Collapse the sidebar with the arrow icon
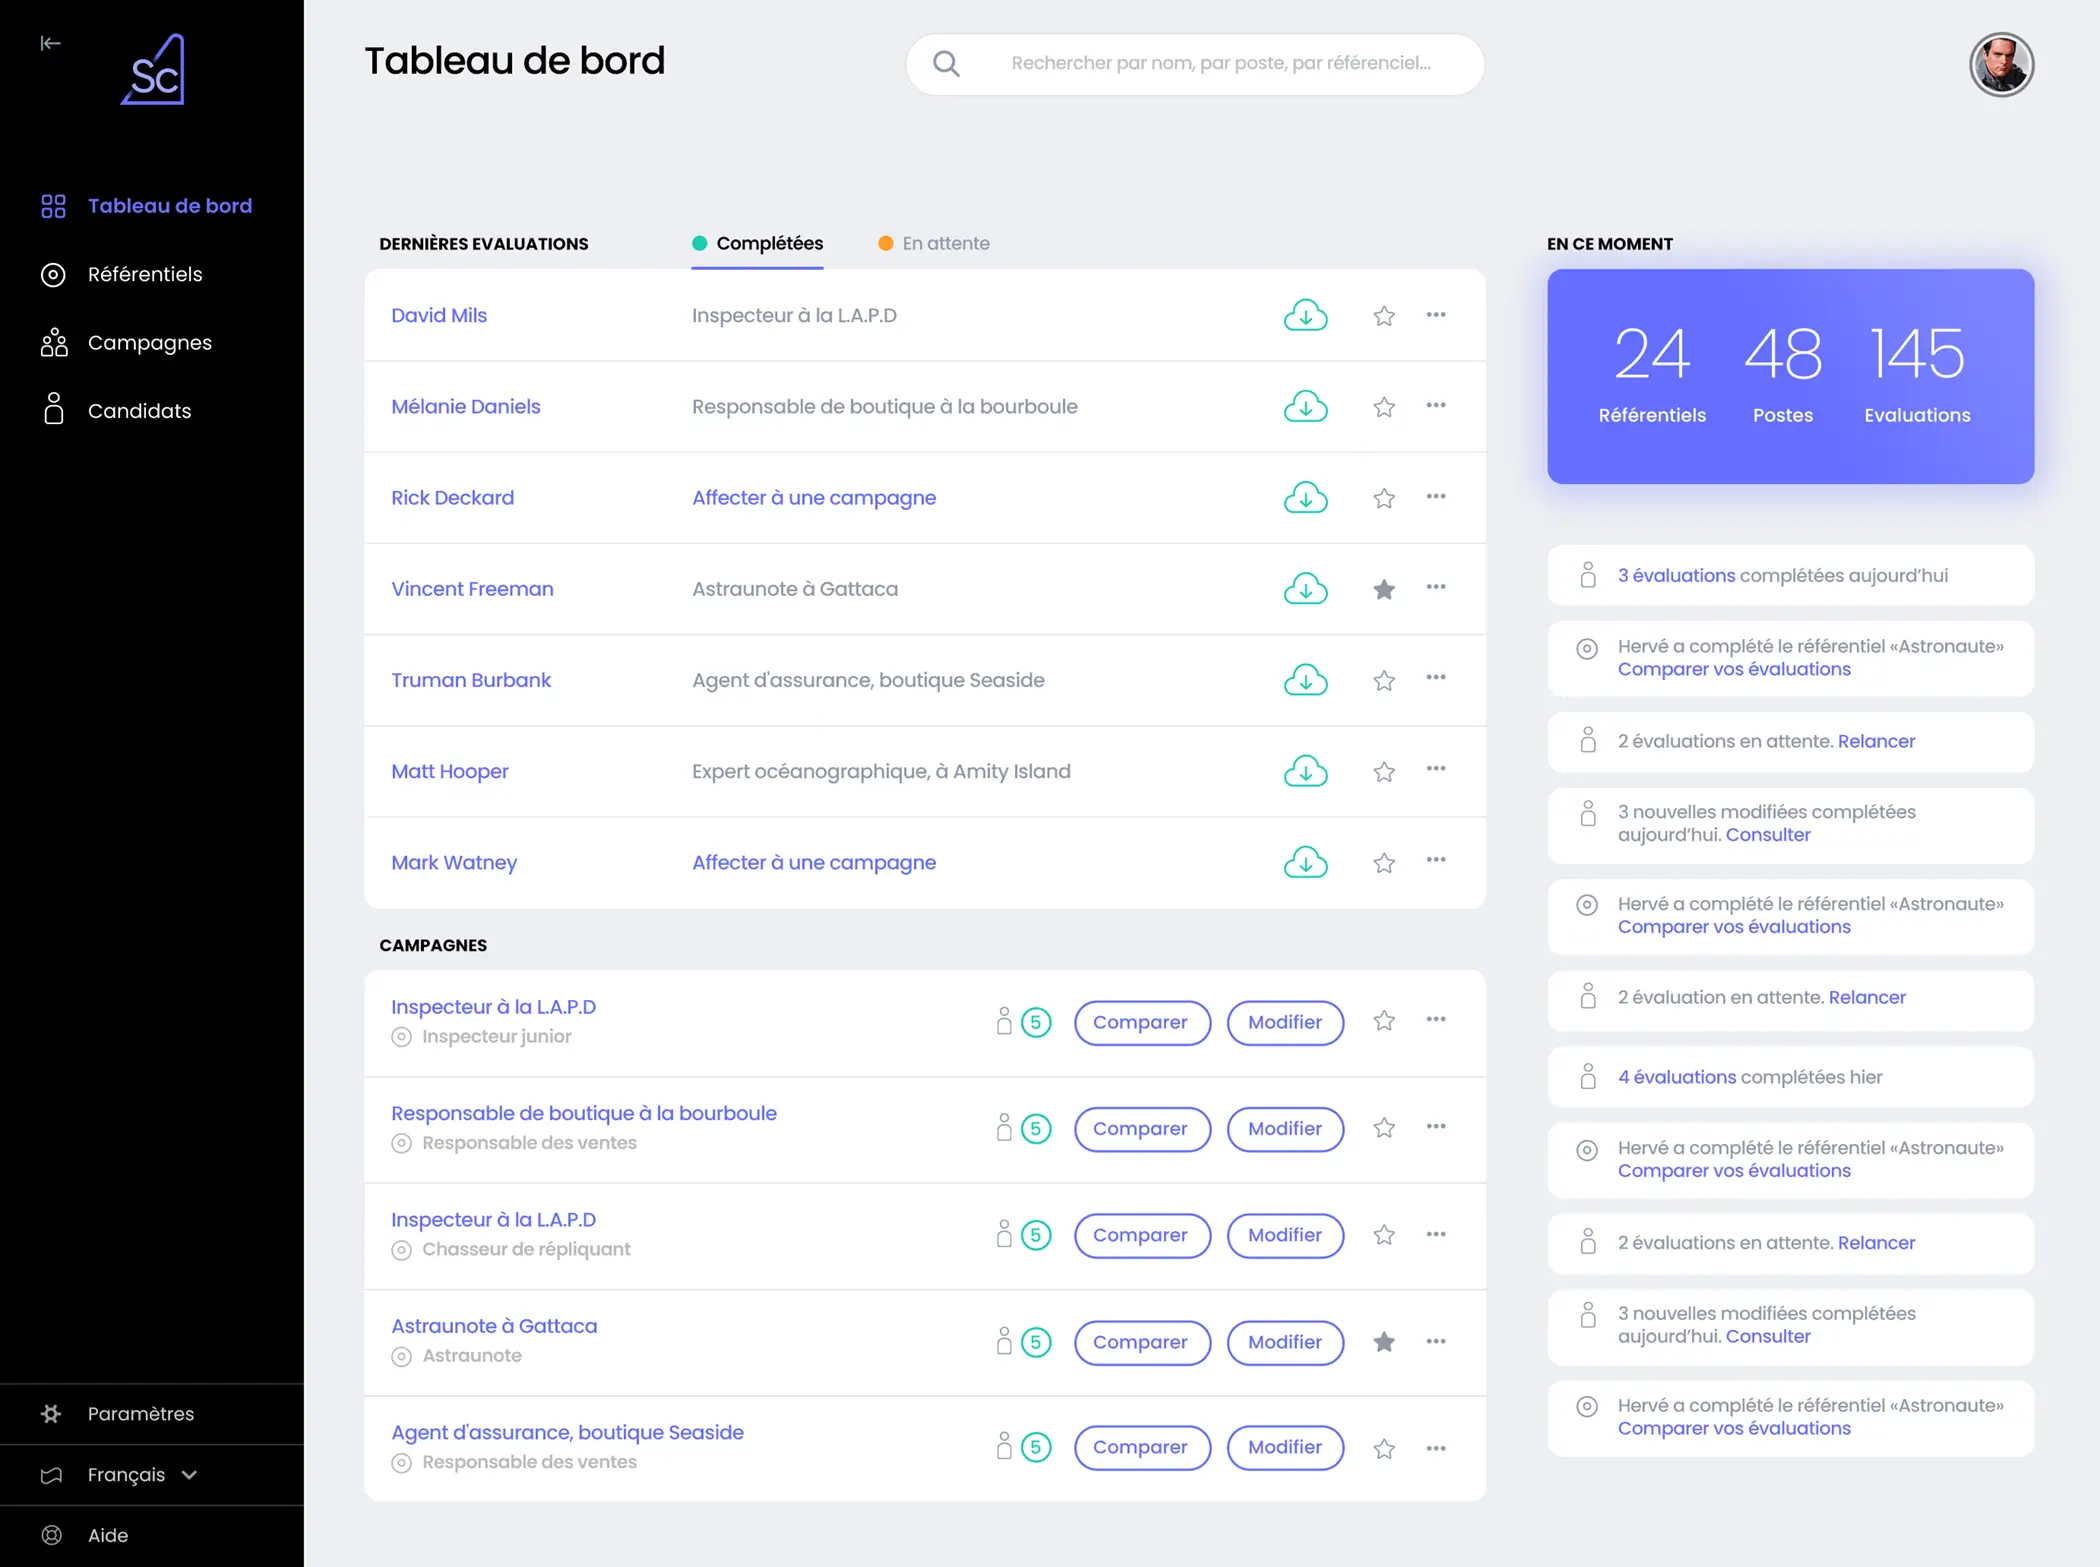Screen dimensions: 2100x1567 (50, 43)
